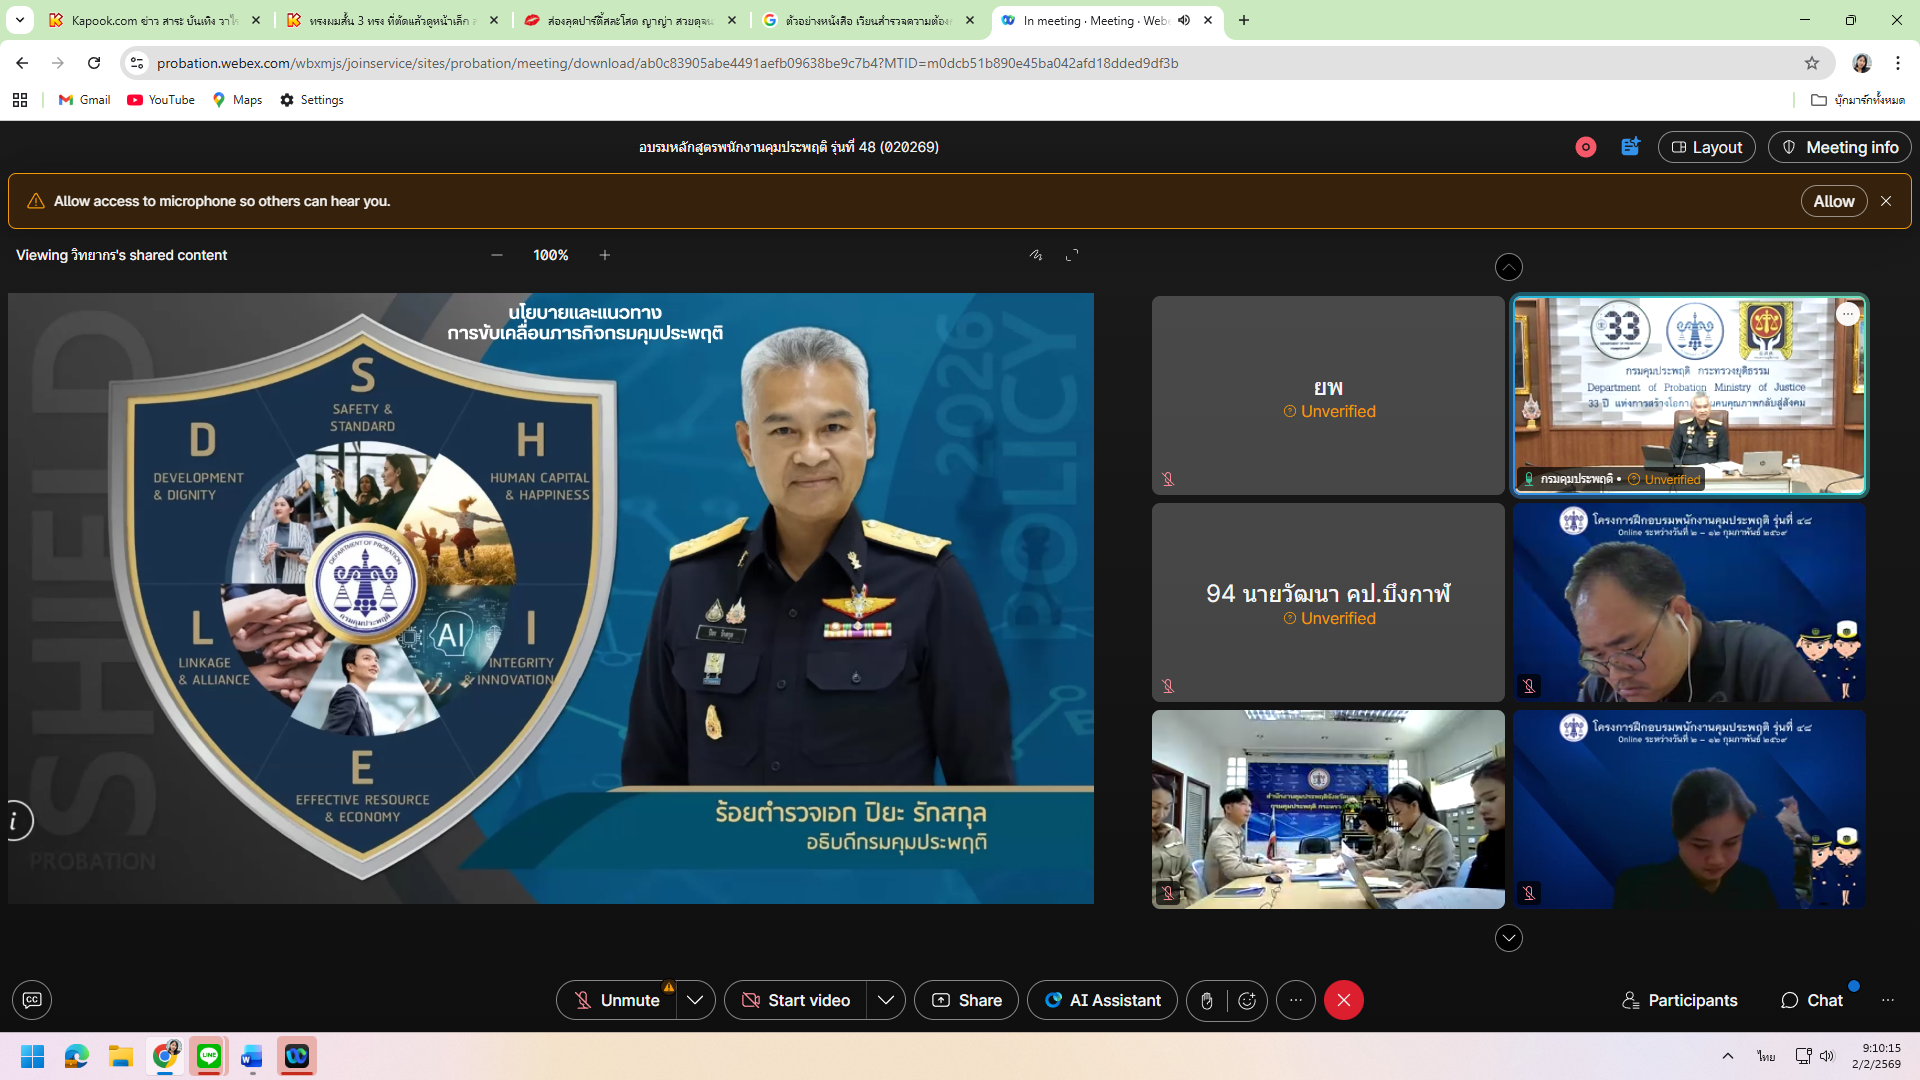Click the raise hand icon
Screen dimensions: 1920x1080
pyautogui.click(x=1207, y=1000)
